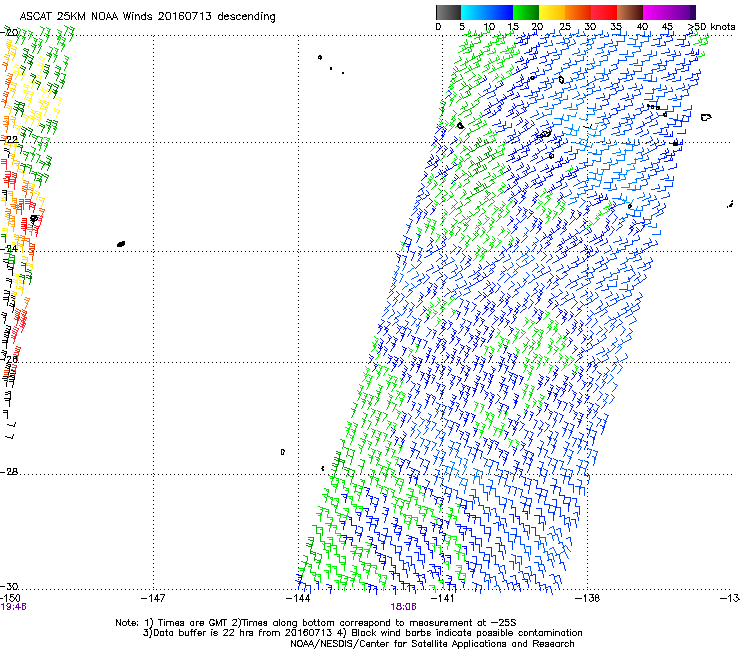The width and height of the screenshot is (740, 650).
Task: Click the legend scale label '35'
Action: point(616,26)
